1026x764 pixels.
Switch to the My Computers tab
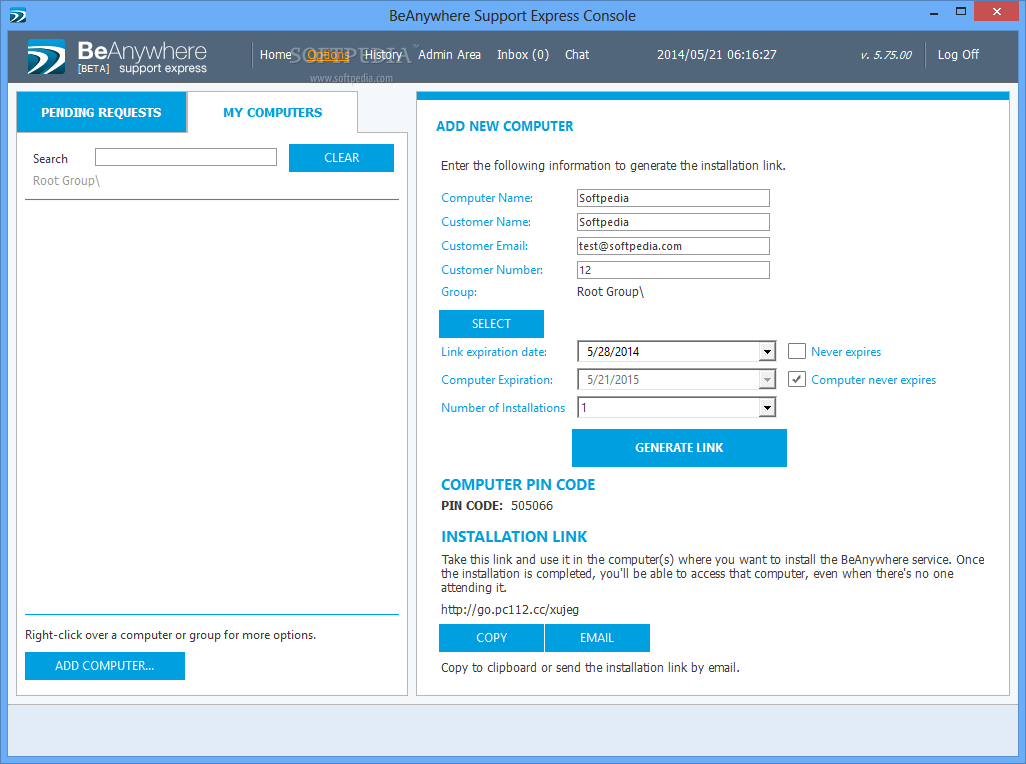(272, 113)
